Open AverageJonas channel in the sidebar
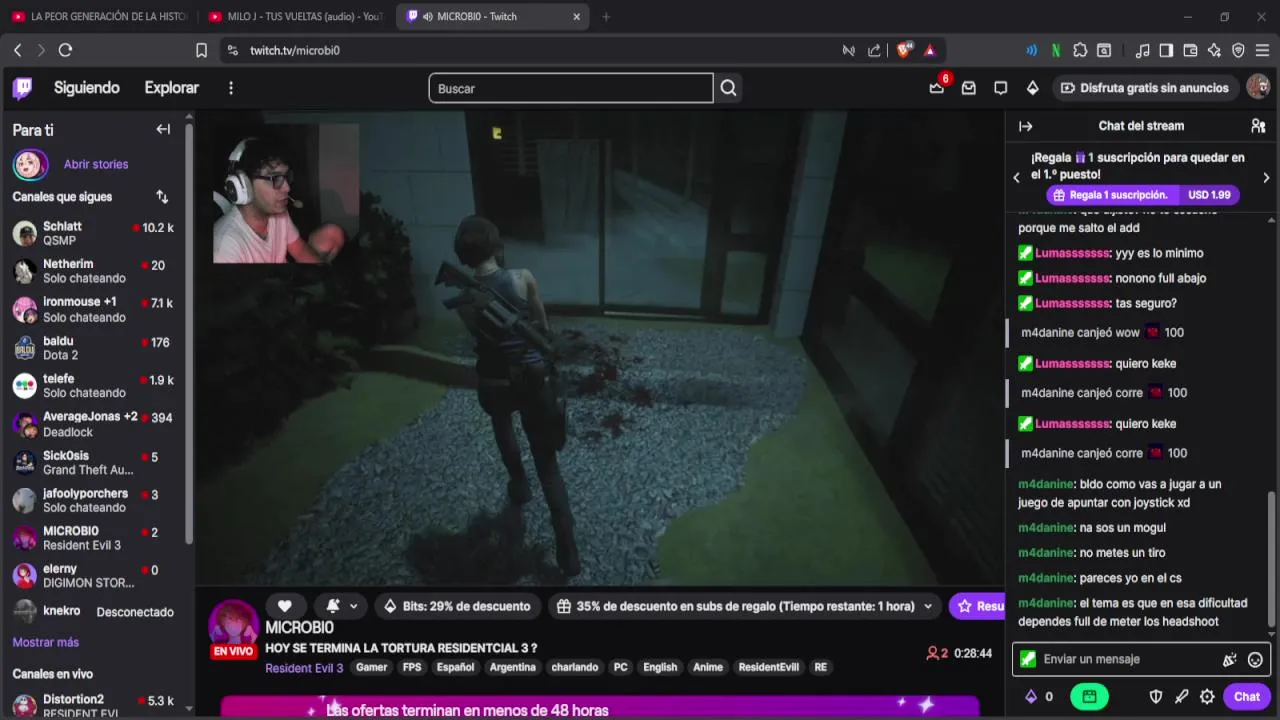Image resolution: width=1280 pixels, height=720 pixels. click(94, 424)
